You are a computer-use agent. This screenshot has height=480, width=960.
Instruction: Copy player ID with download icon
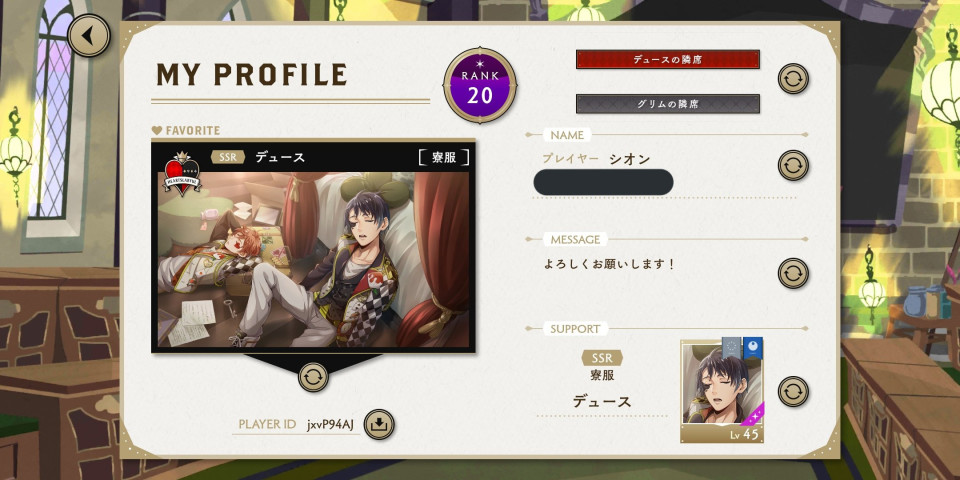pyautogui.click(x=379, y=424)
